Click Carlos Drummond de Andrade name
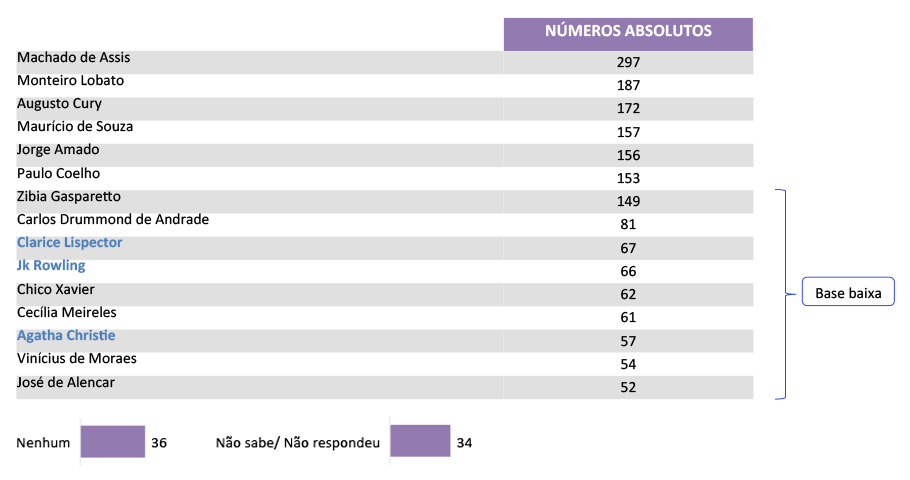 pyautogui.click(x=113, y=220)
